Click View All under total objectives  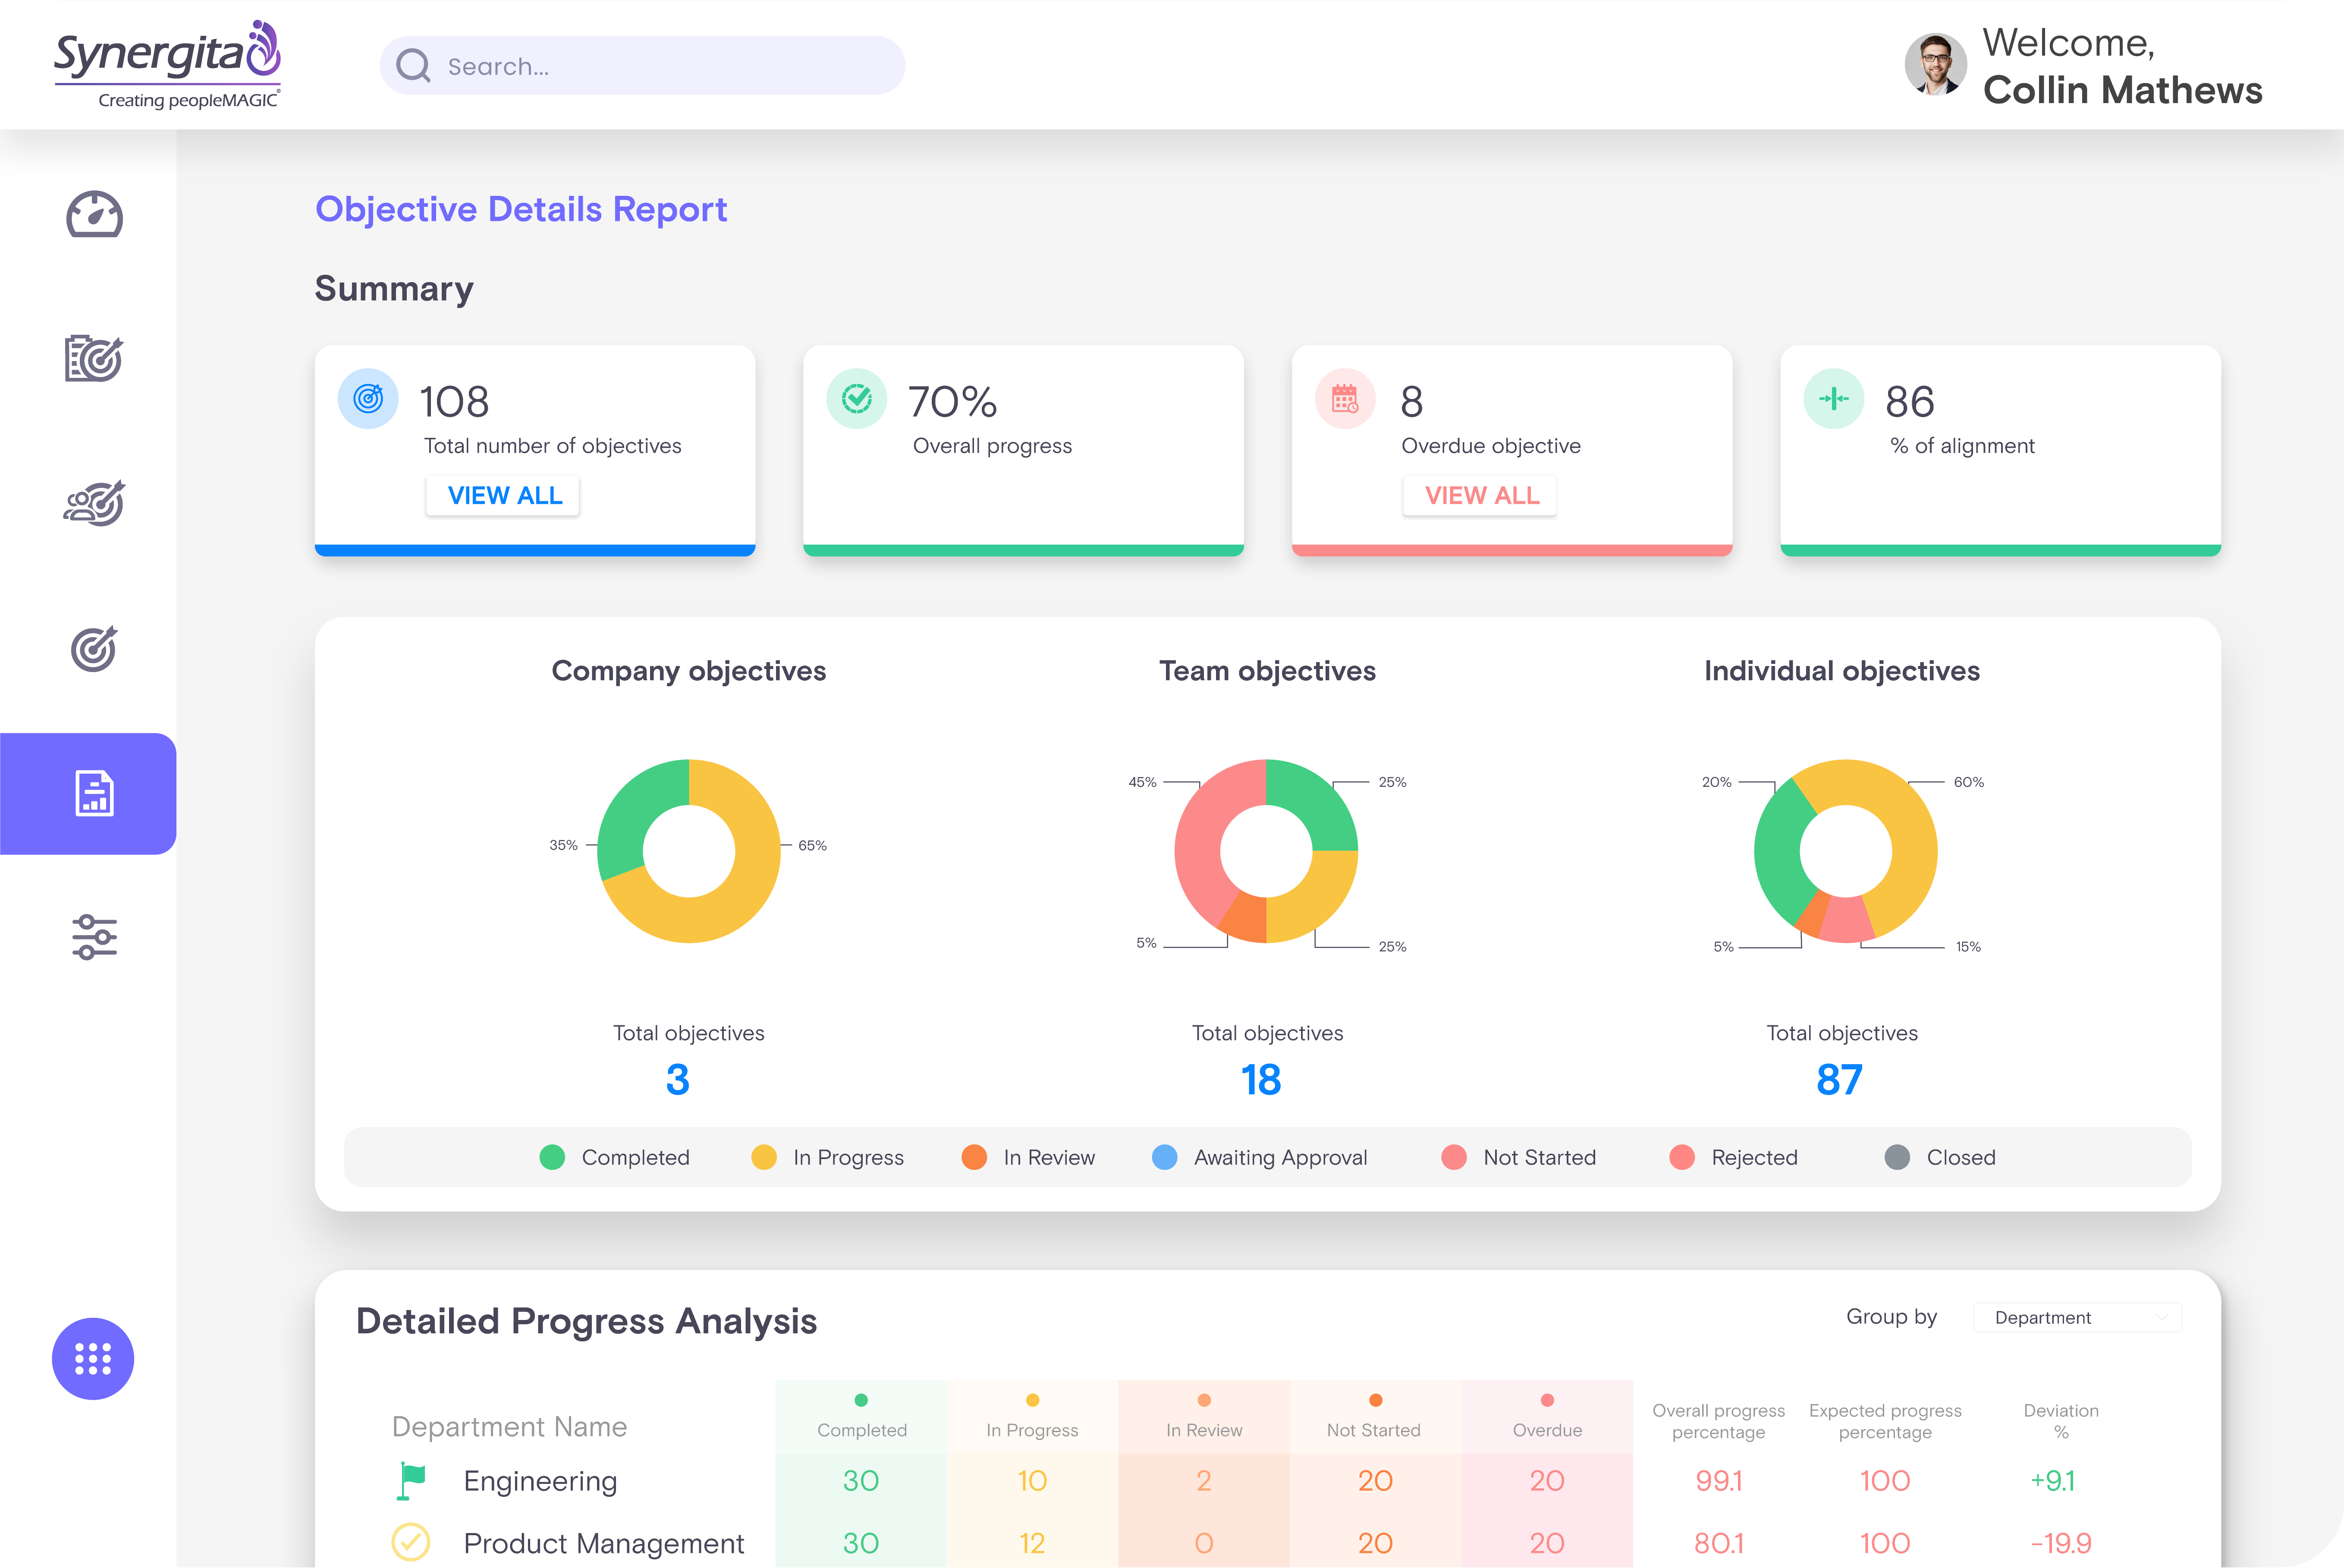click(x=504, y=495)
